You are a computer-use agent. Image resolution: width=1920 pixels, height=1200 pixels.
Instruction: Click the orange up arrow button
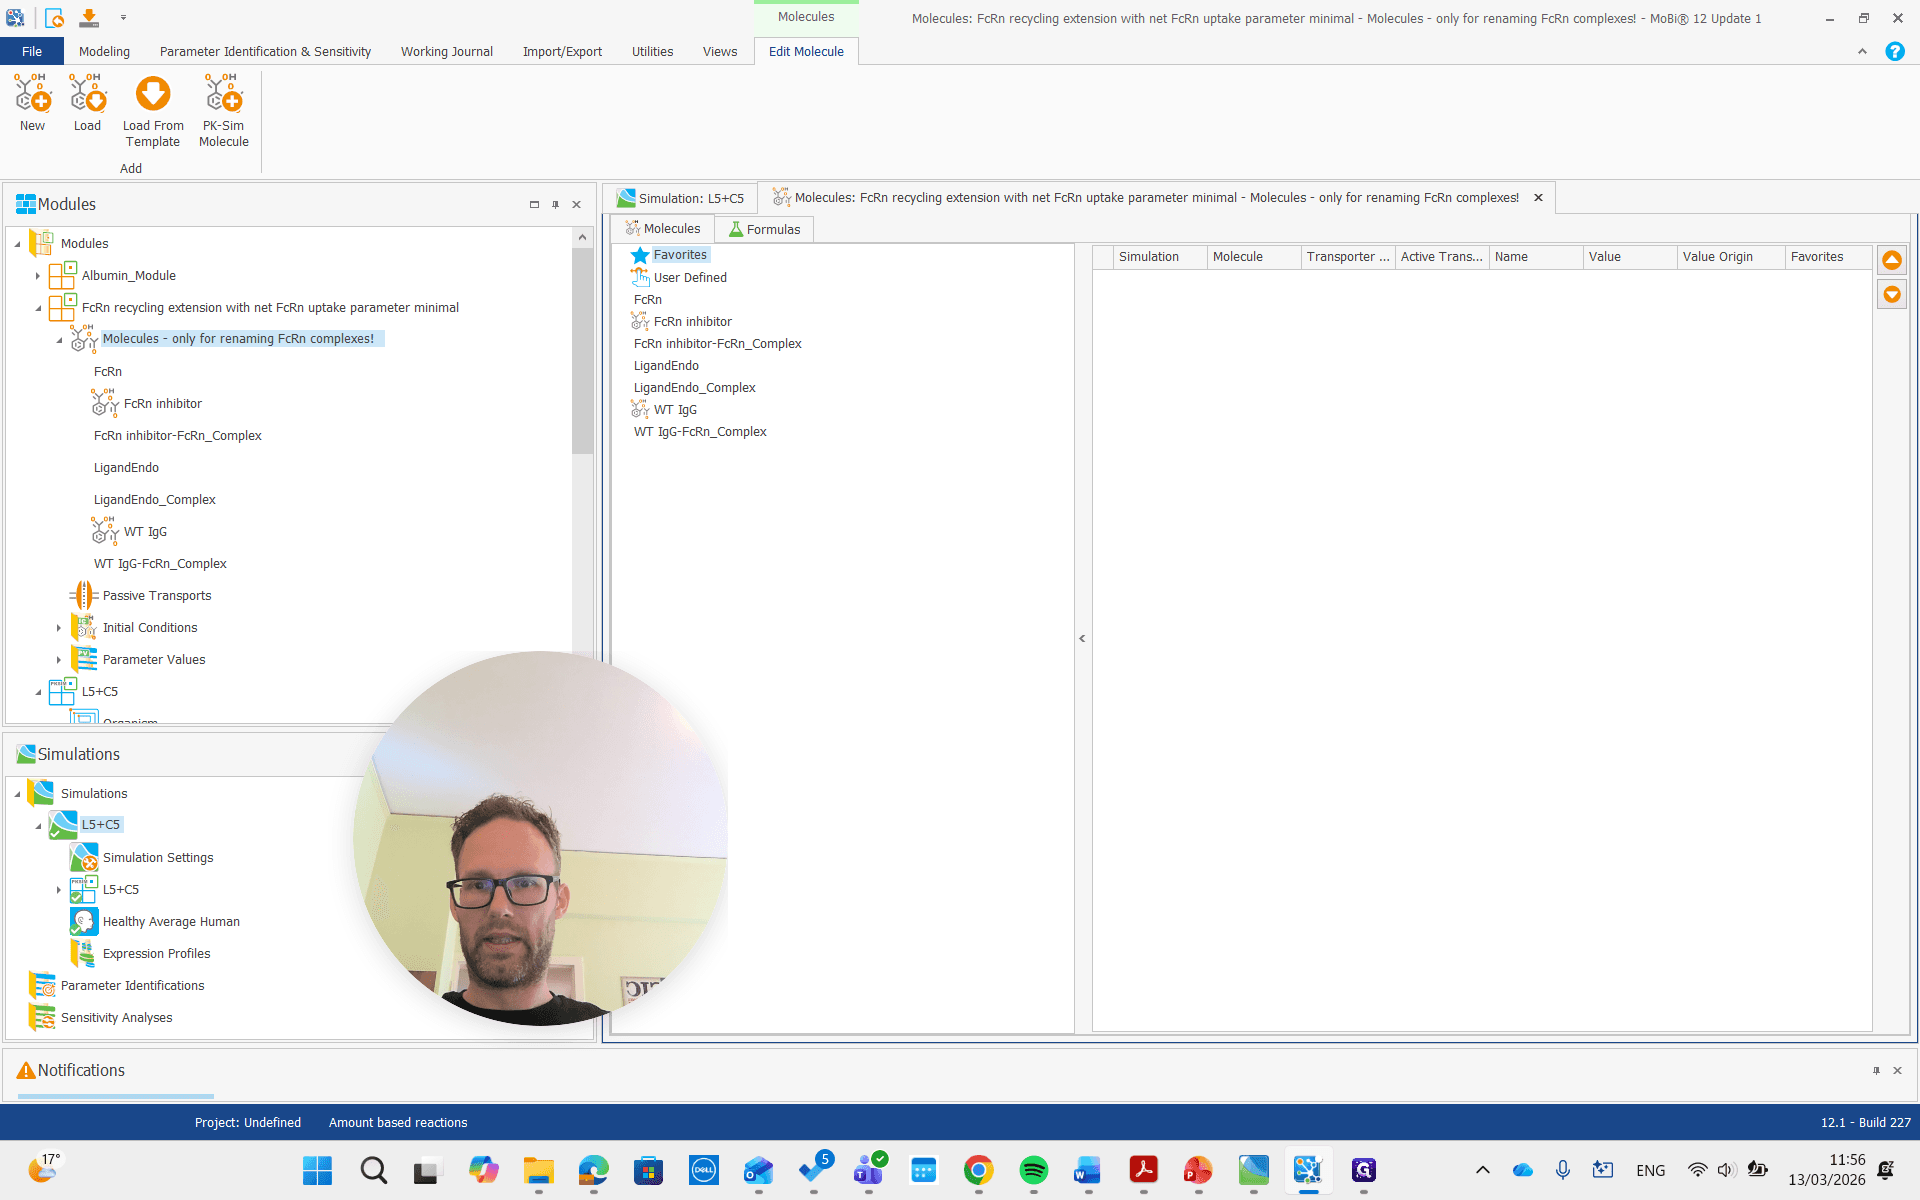click(x=1892, y=260)
